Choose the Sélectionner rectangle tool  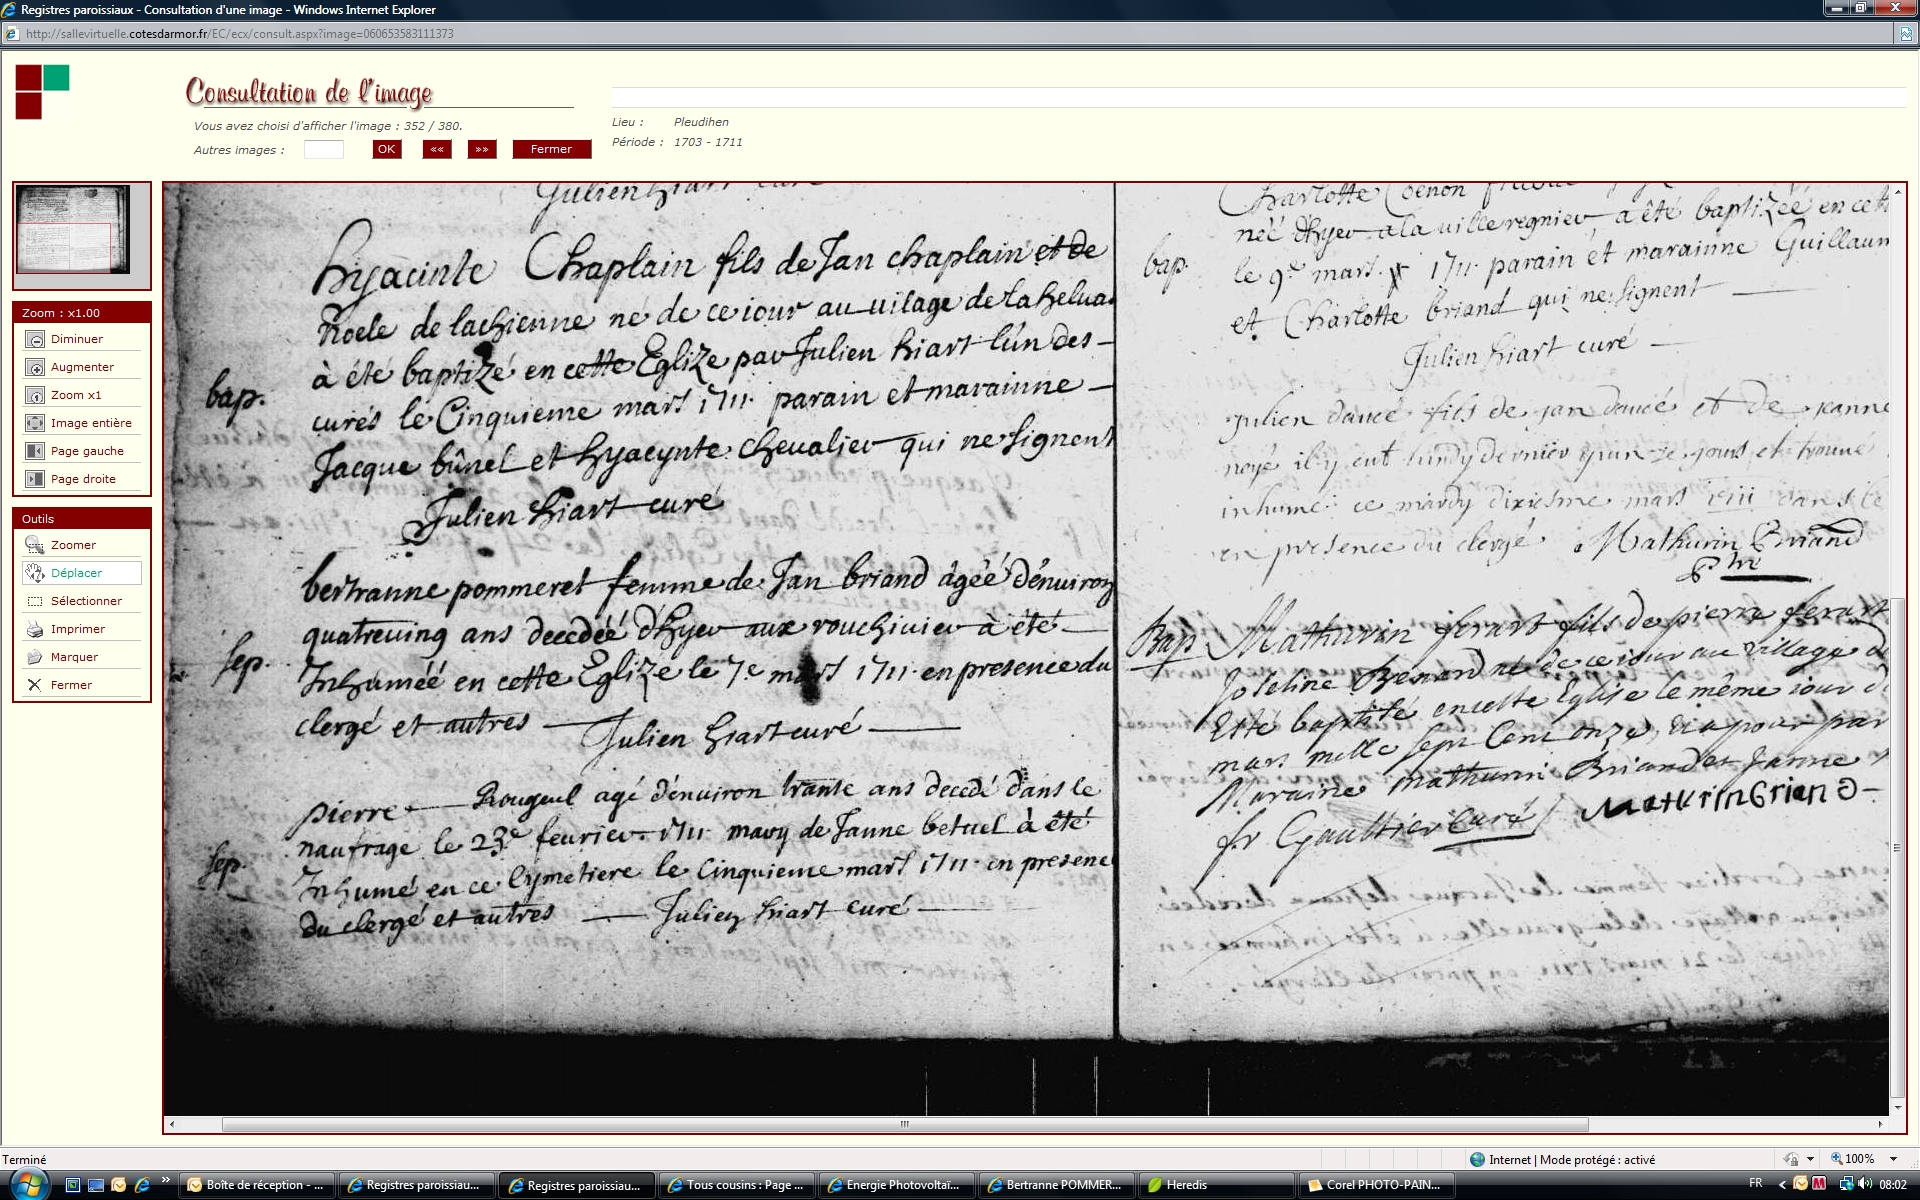click(35, 602)
